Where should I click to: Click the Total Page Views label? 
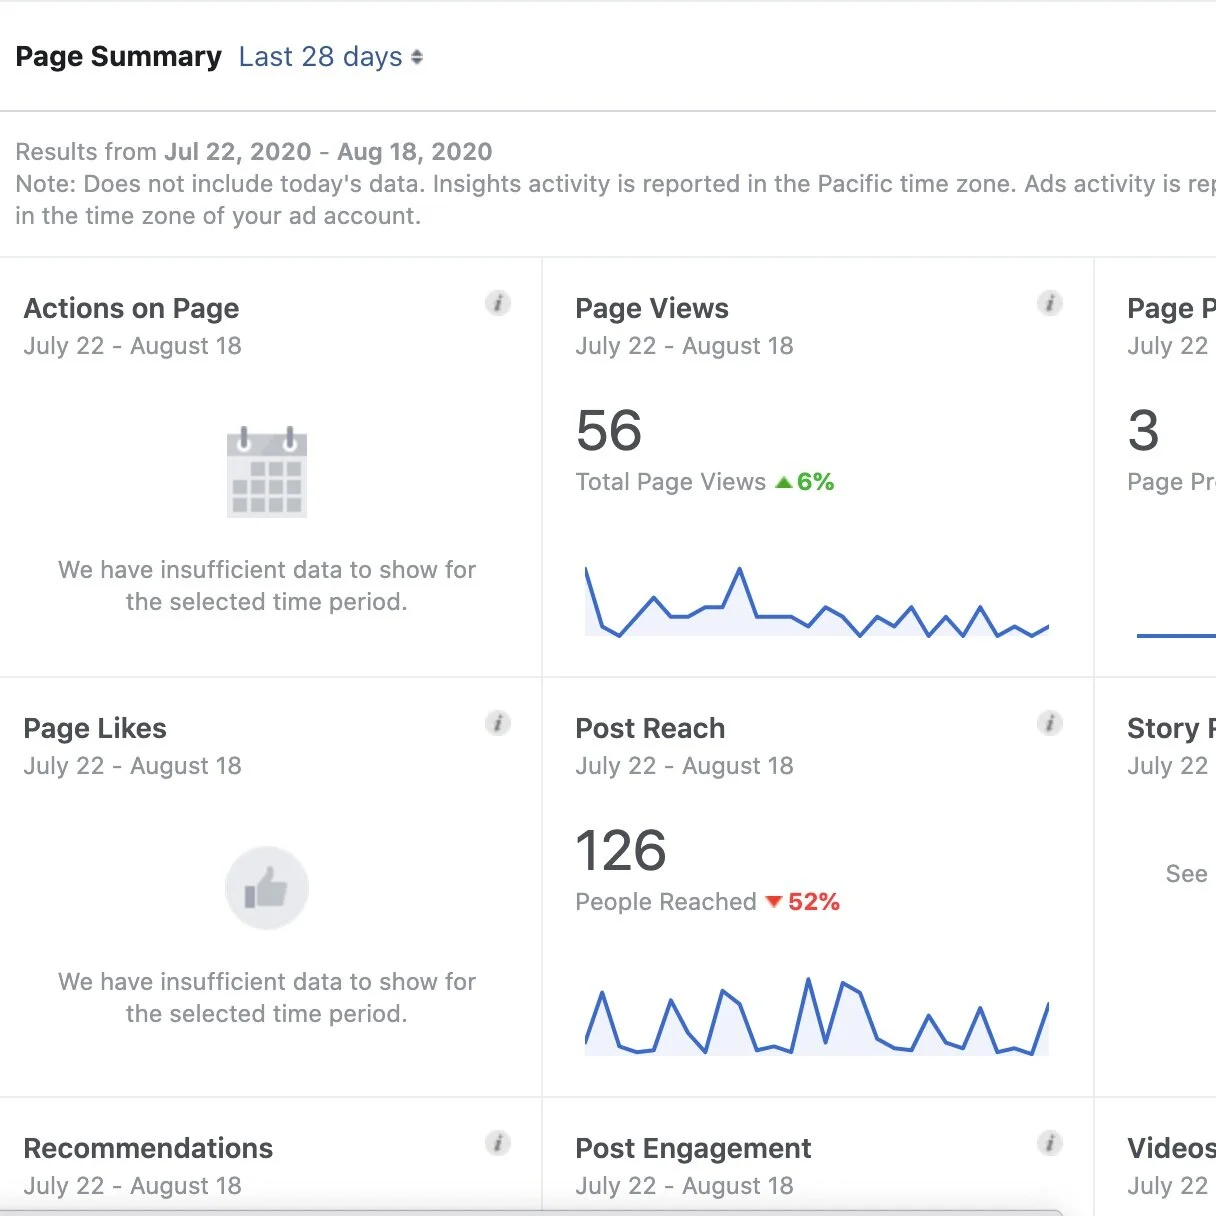point(671,482)
